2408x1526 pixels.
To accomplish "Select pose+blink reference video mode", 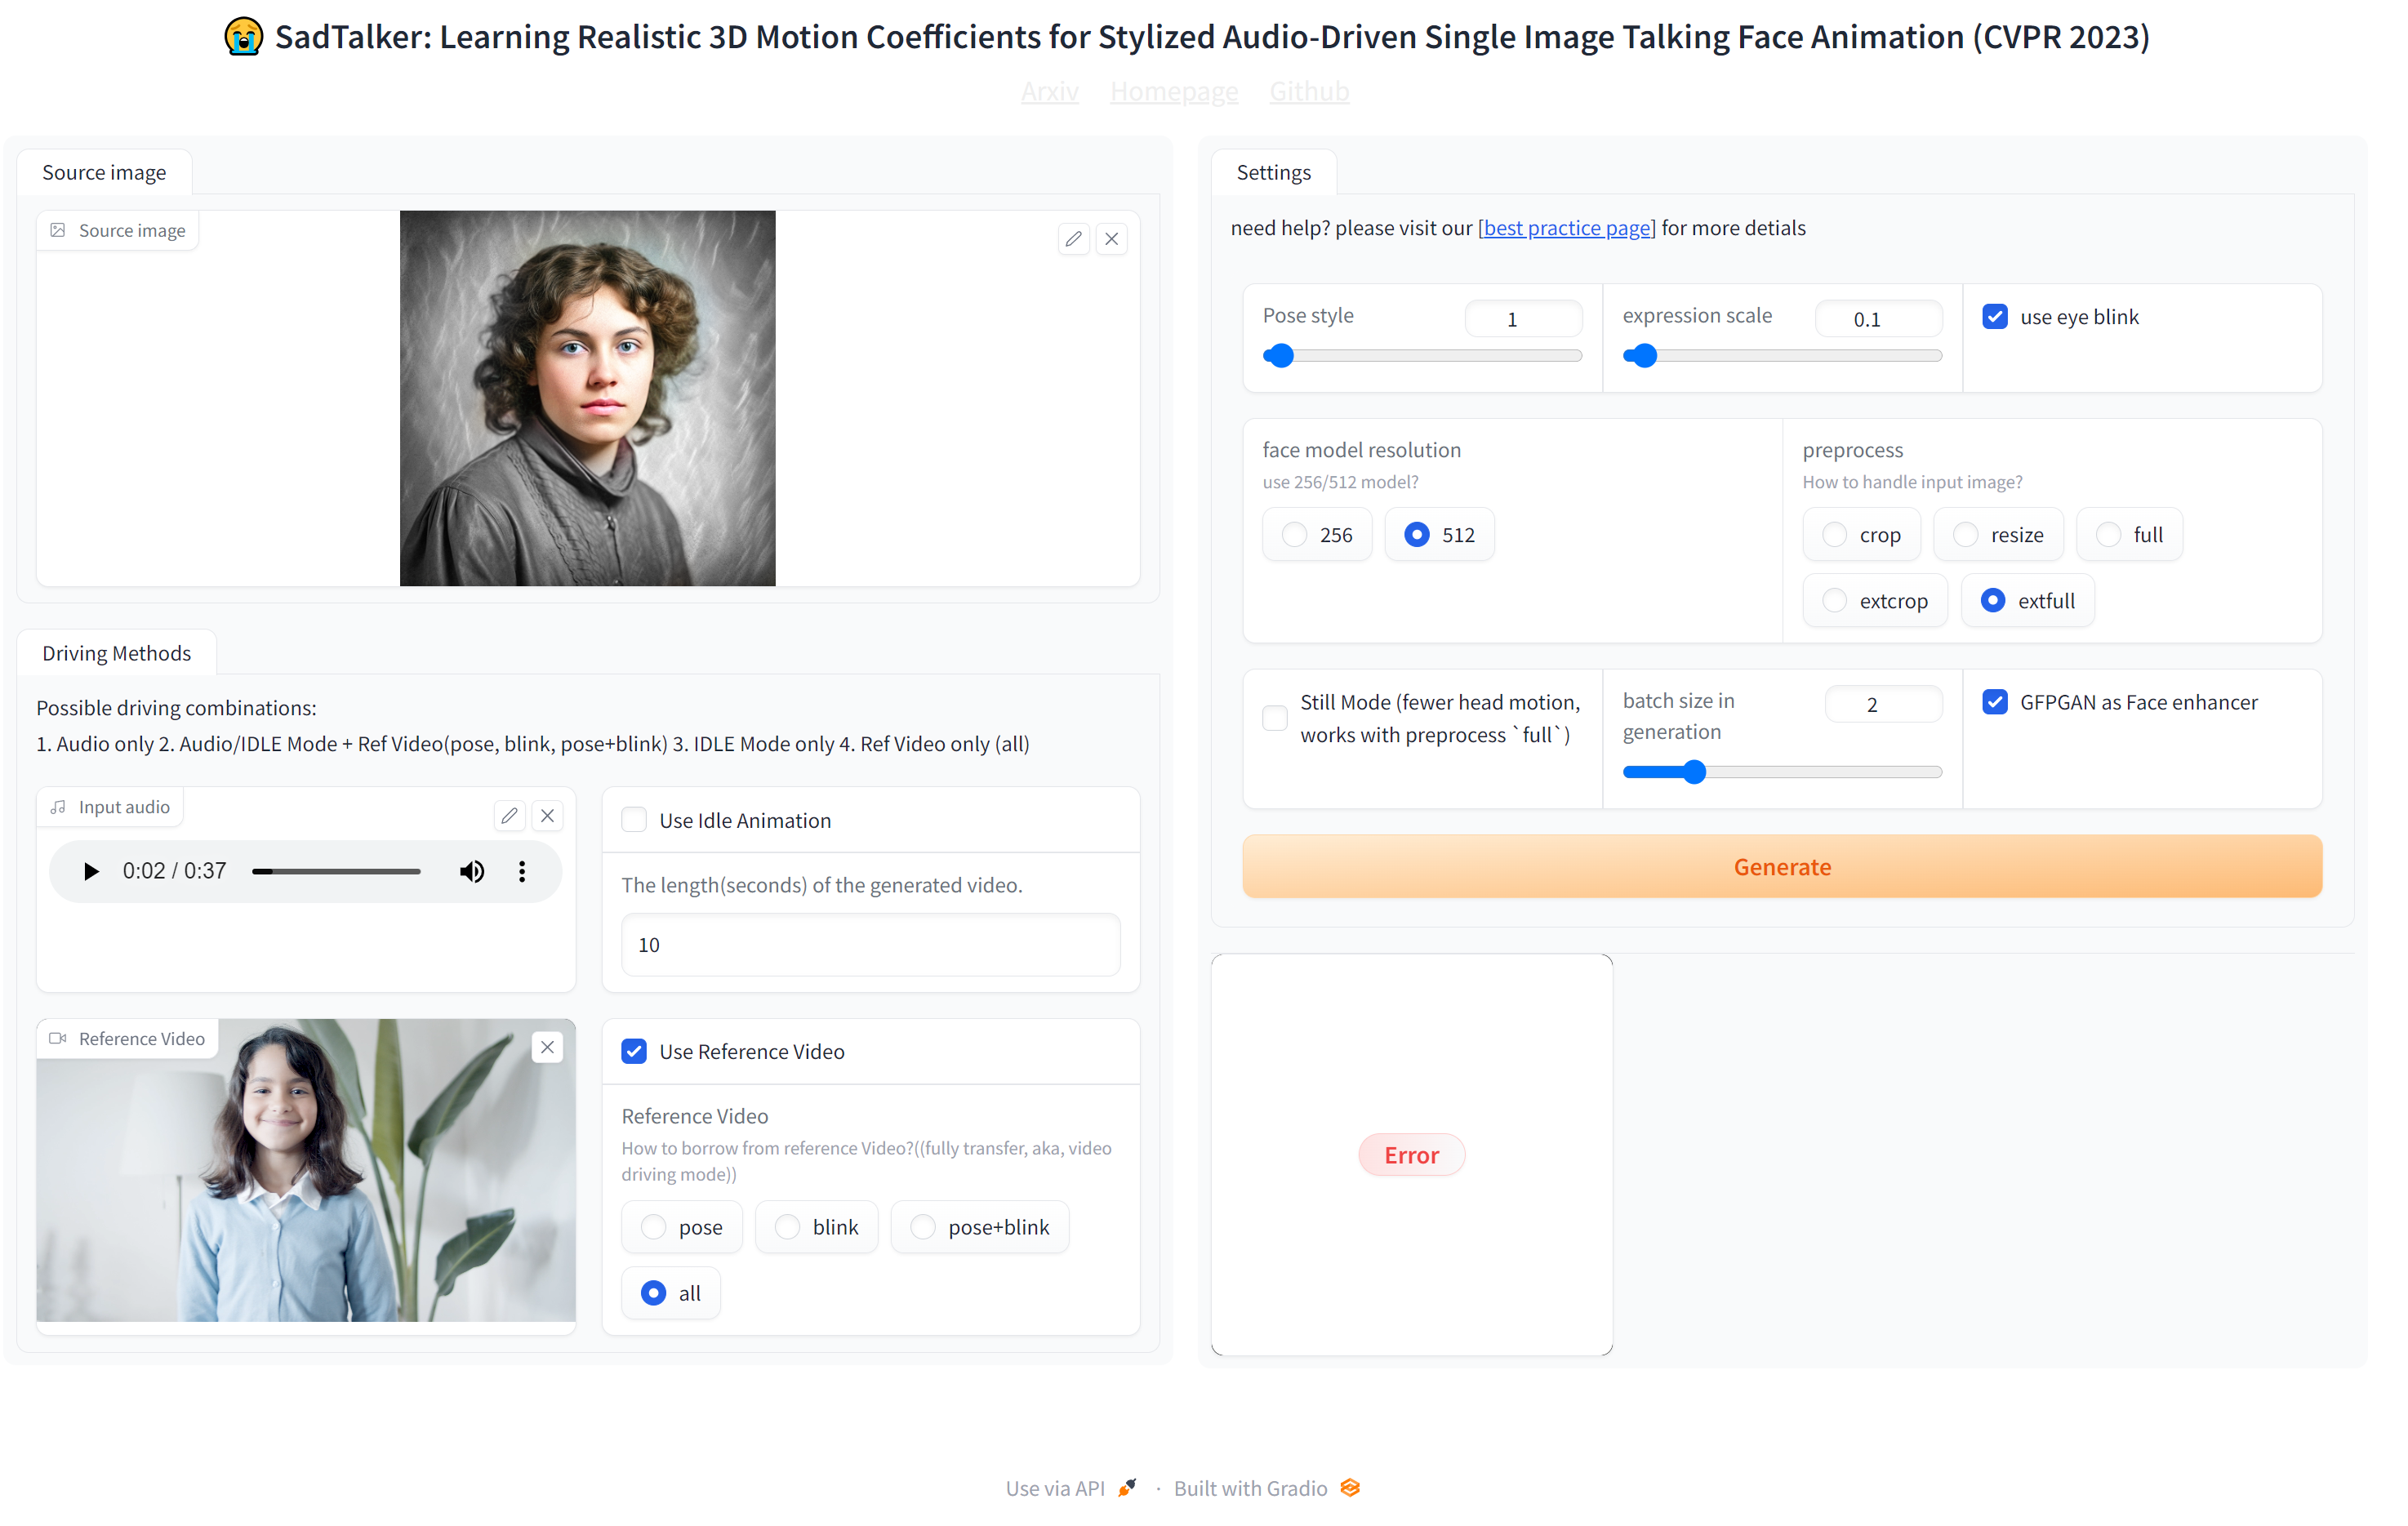I will pyautogui.click(x=923, y=1227).
